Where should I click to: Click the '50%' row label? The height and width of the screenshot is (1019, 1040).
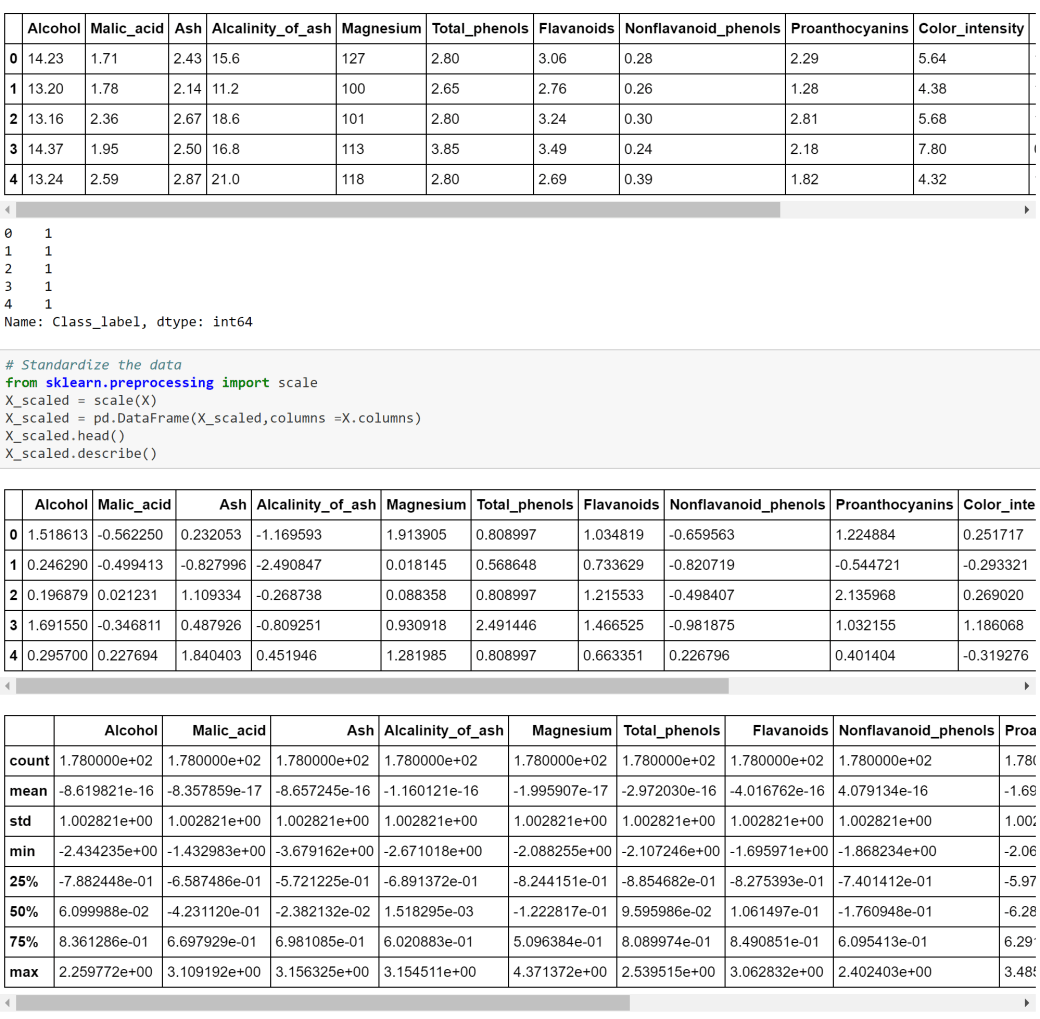pyautogui.click(x=29, y=912)
